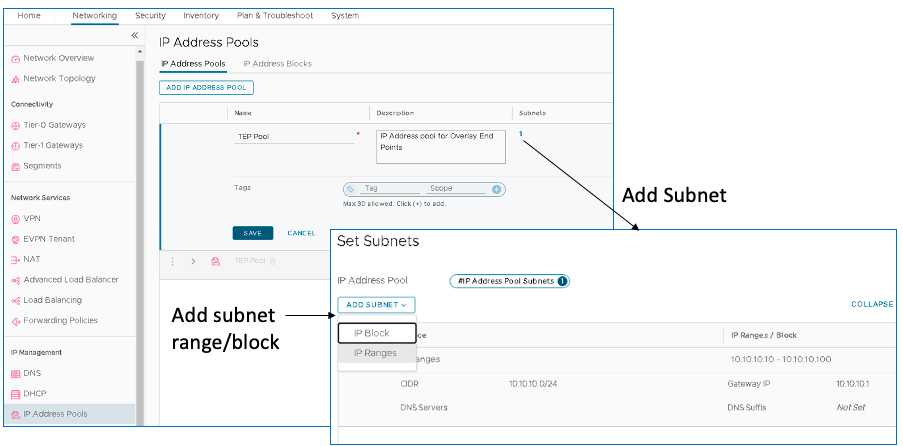The image size is (903, 446).
Task: Click the DHCP icon under IP Management
Action: [x=15, y=394]
